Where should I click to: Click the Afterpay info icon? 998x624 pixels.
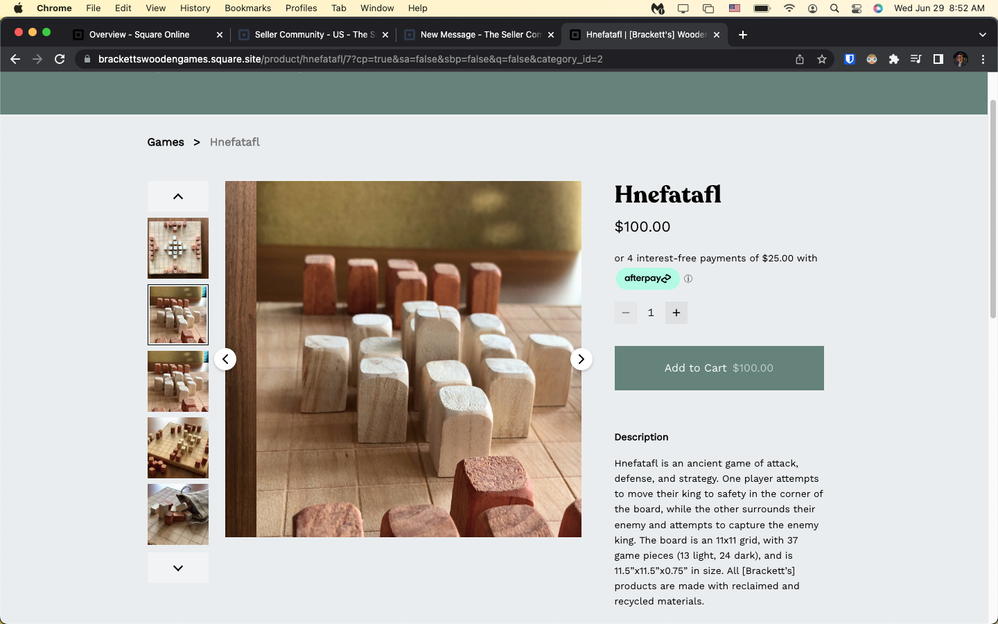pyautogui.click(x=688, y=279)
